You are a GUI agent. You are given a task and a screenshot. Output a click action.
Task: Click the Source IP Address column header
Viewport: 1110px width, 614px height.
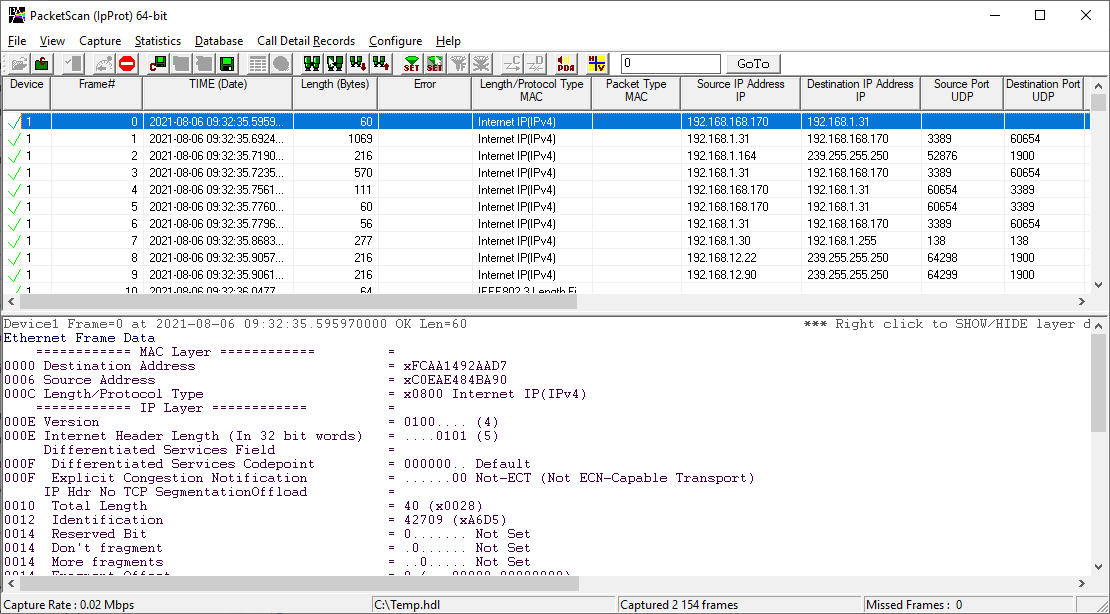coord(740,93)
